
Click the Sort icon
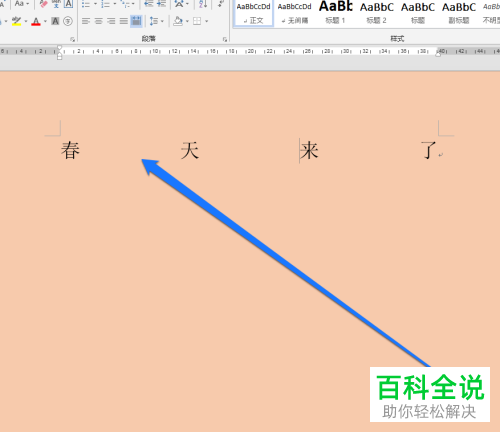203,4
